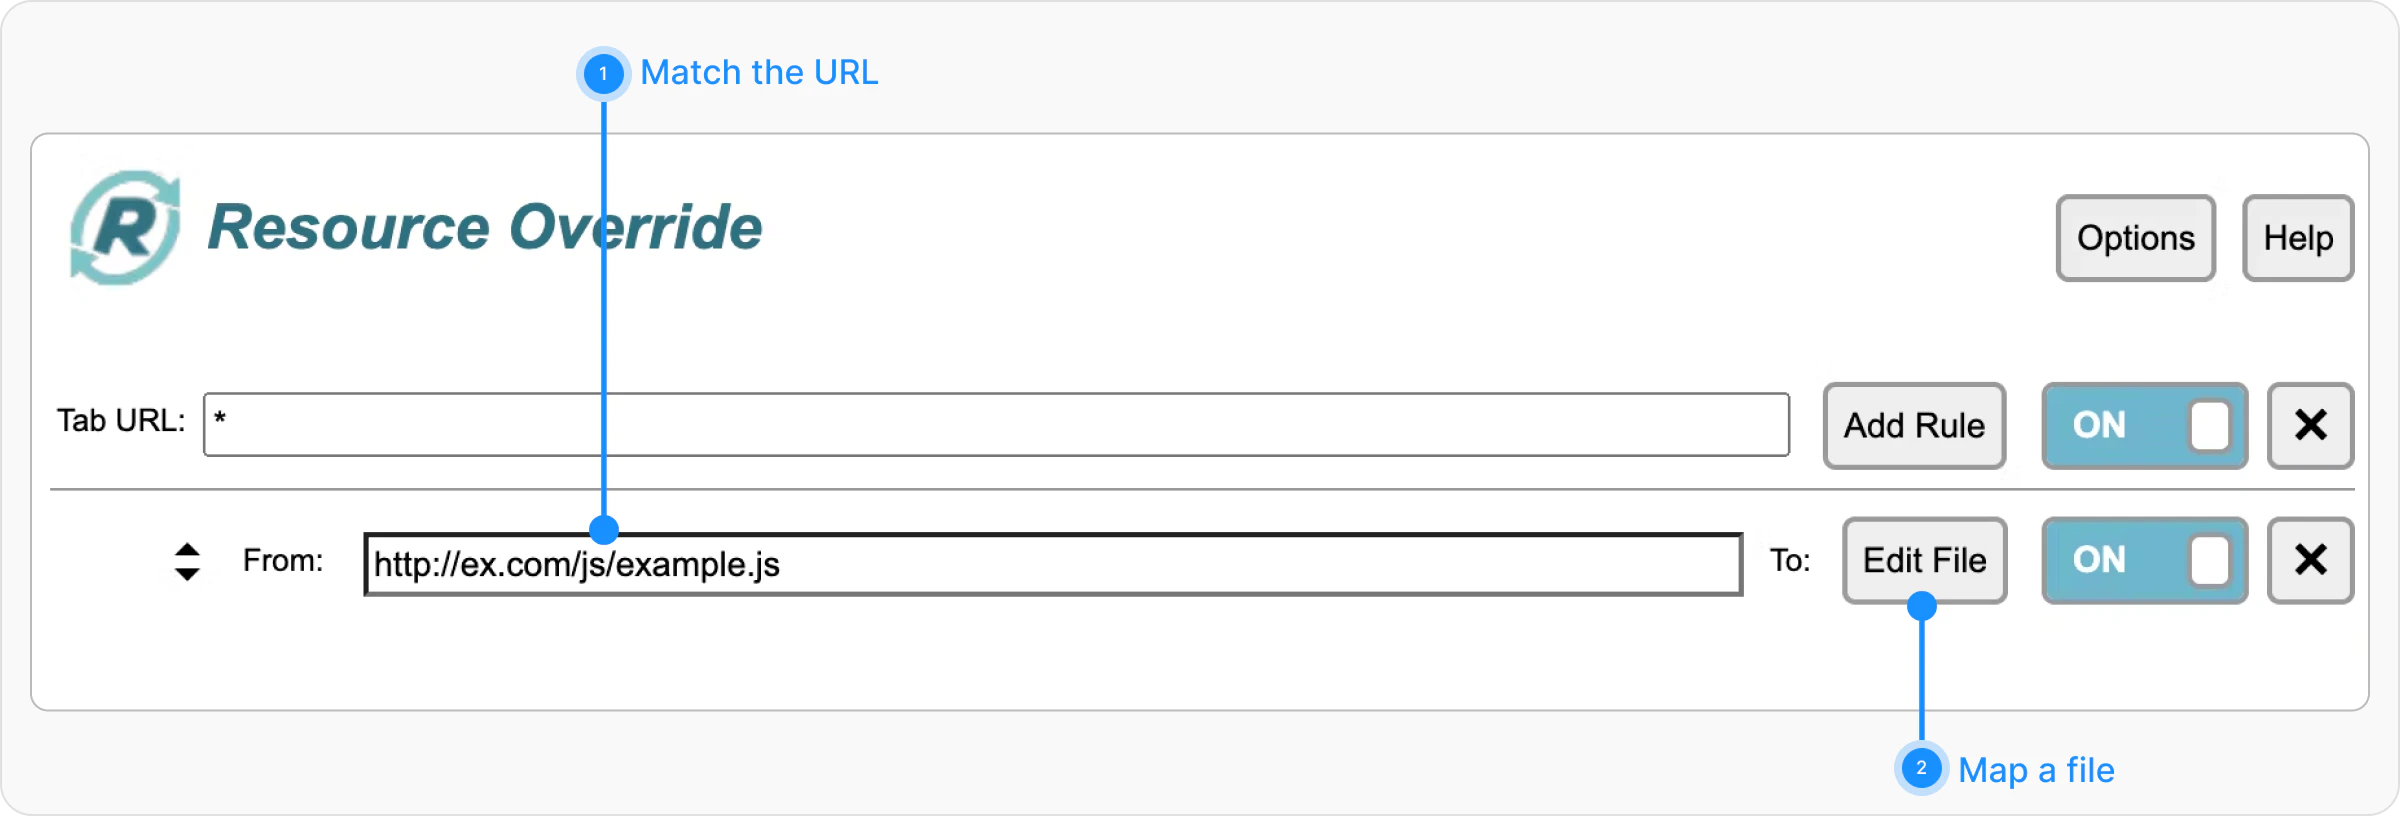The image size is (2400, 816).
Task: Click the Match the URL label
Action: point(759,72)
